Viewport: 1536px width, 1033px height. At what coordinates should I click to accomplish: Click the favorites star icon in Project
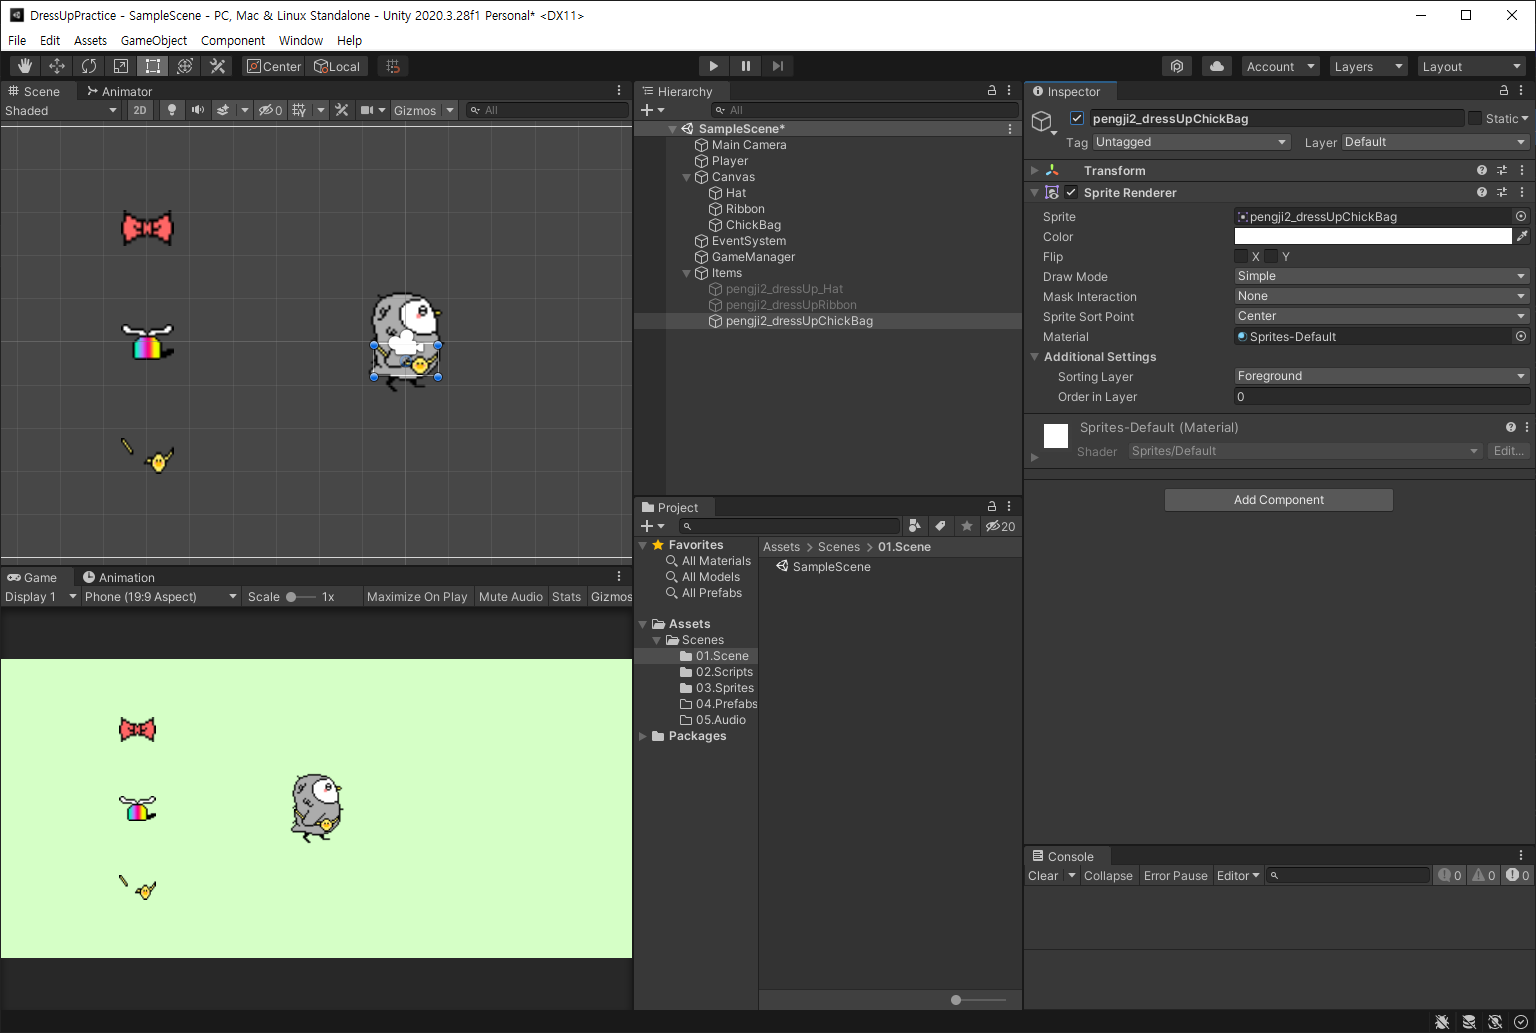pyautogui.click(x=966, y=526)
